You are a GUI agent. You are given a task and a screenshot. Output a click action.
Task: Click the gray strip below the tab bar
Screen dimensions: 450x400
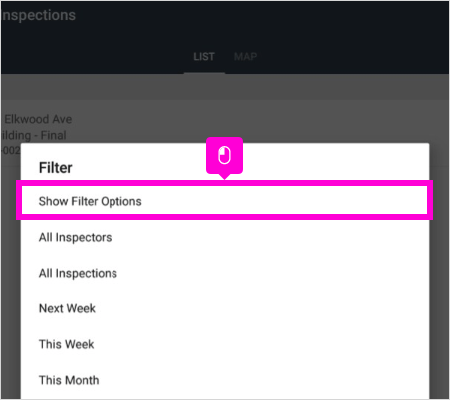pyautogui.click(x=224, y=87)
